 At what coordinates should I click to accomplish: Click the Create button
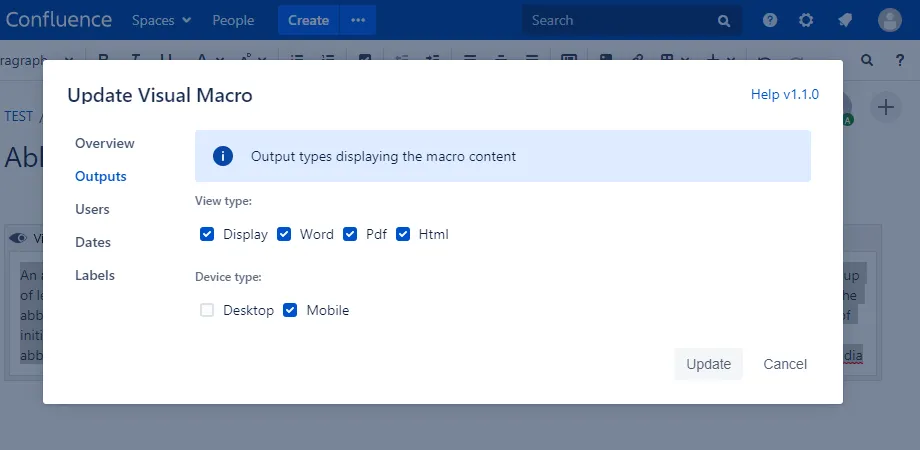[x=308, y=20]
